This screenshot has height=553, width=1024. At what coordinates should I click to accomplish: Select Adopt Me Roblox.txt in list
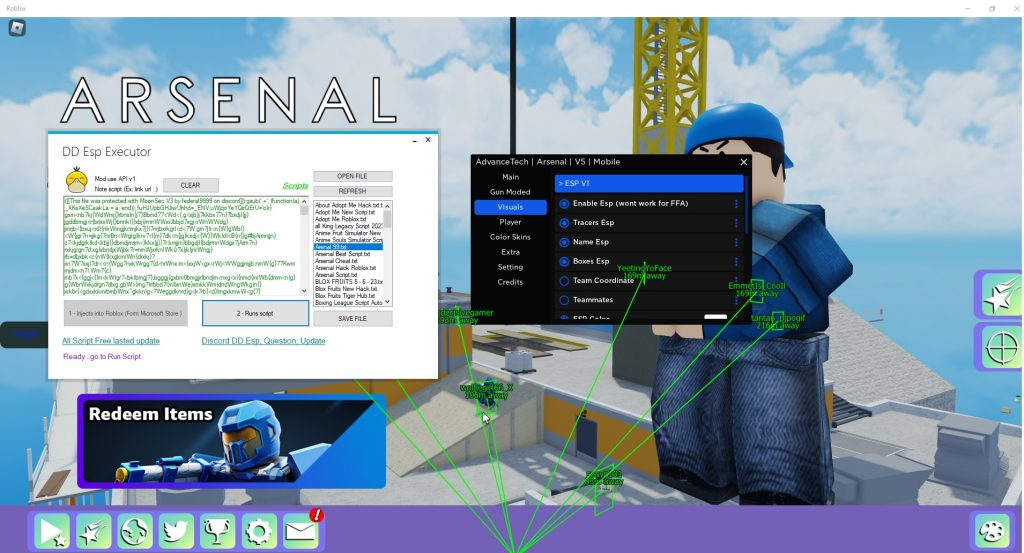coord(347,219)
